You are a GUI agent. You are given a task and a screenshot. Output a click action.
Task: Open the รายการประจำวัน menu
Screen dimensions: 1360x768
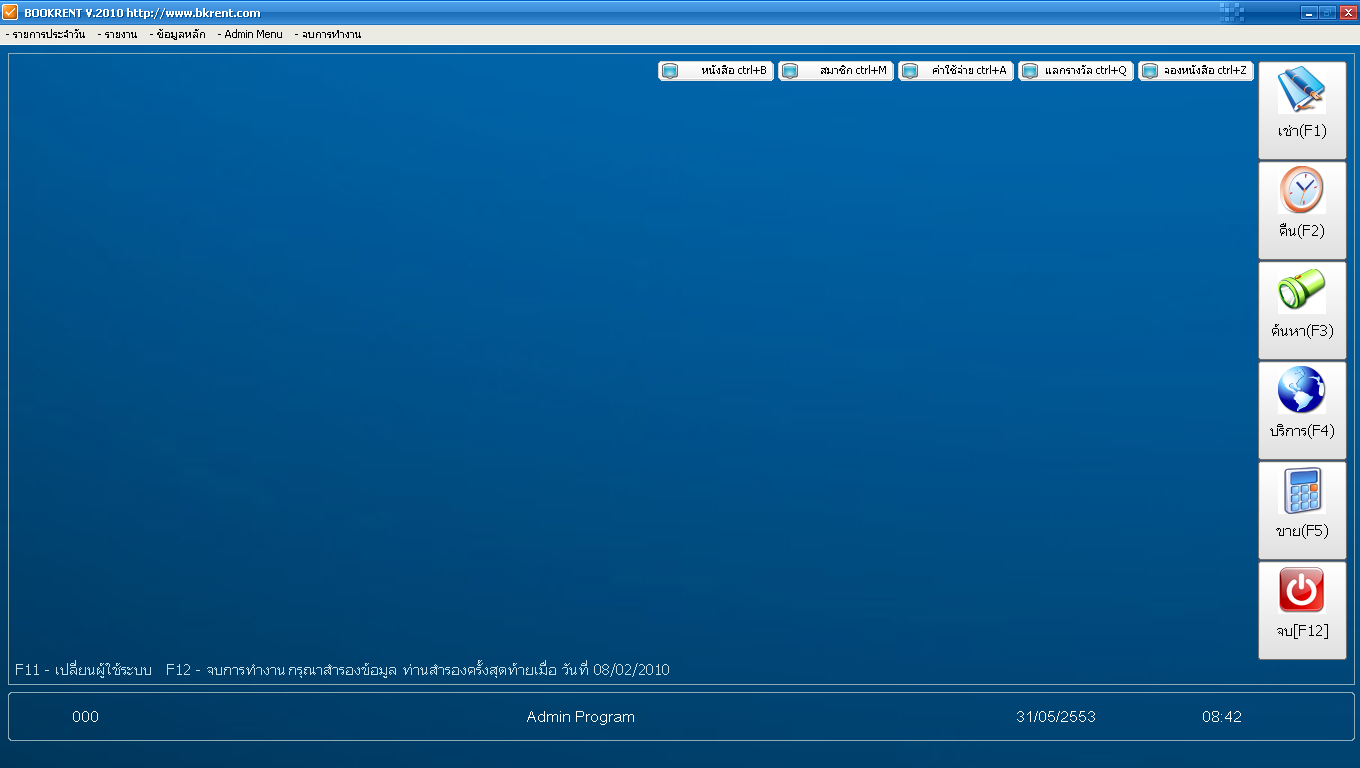pos(46,34)
